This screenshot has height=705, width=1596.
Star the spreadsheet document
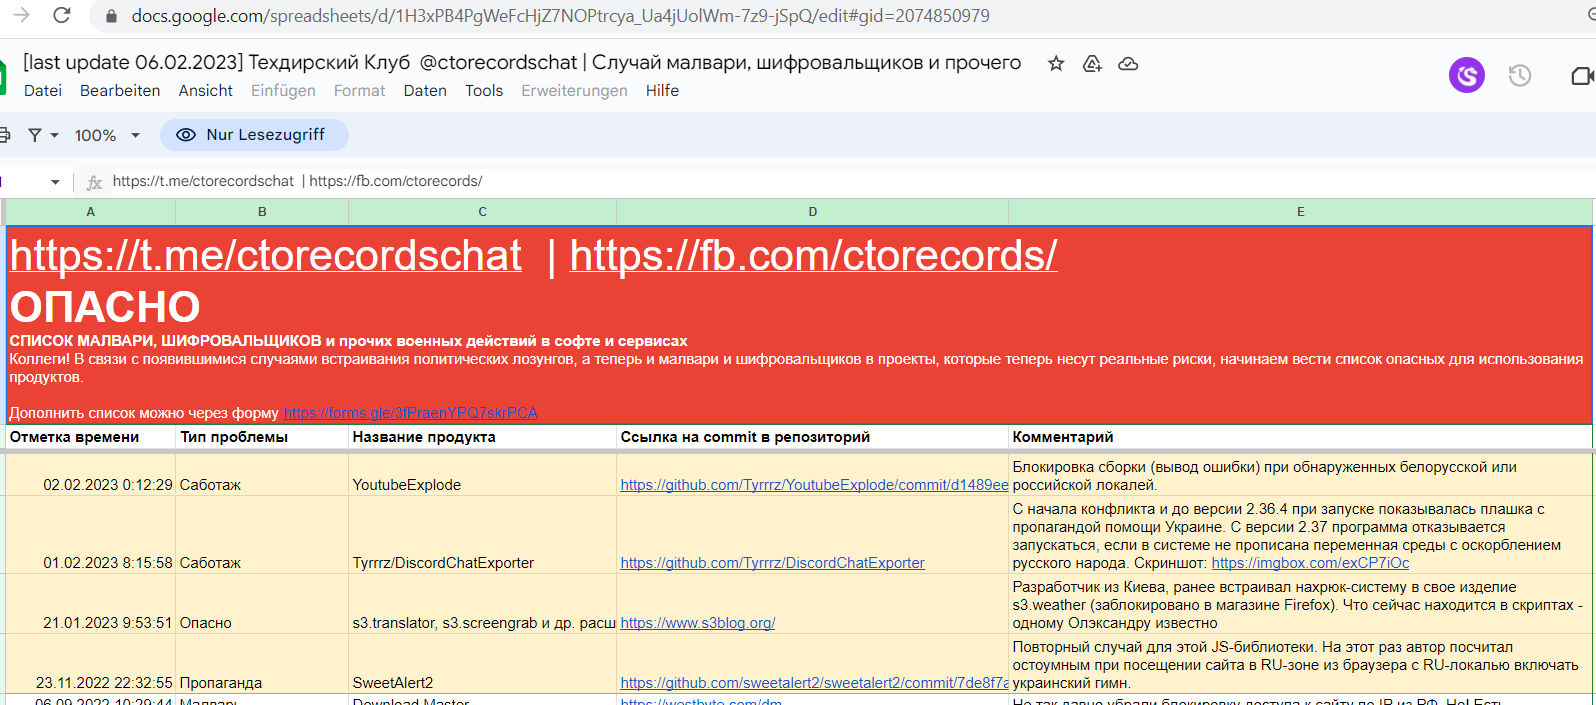[1056, 64]
